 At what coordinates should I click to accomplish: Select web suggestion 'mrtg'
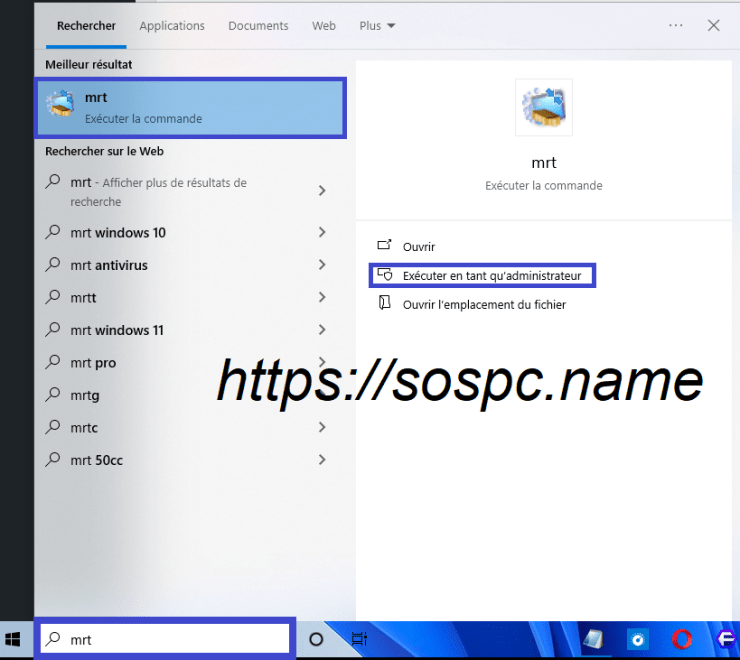pos(85,396)
